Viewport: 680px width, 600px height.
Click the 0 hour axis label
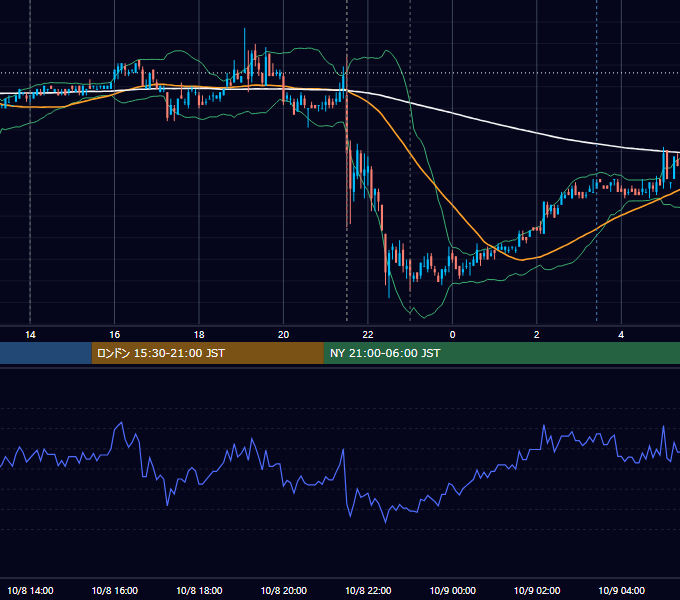[452, 335]
